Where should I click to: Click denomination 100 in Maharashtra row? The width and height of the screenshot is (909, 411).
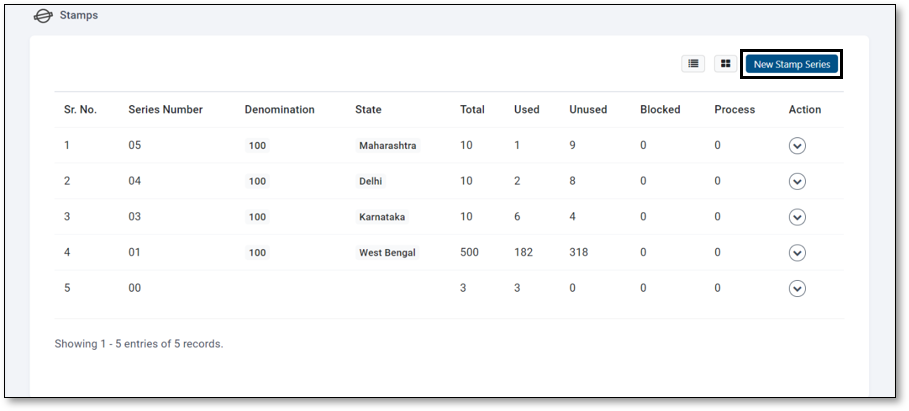coord(257,146)
